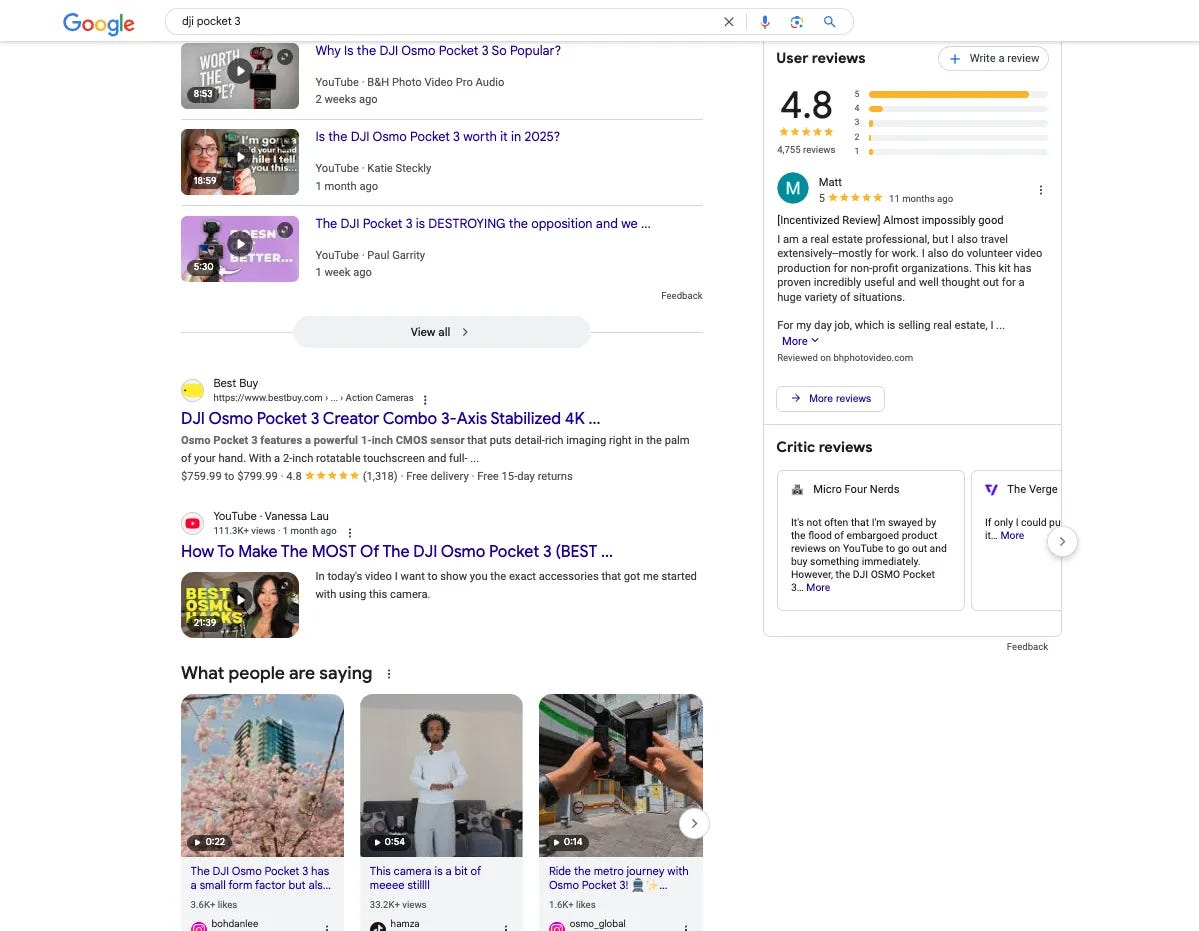Open 'Ride the metro journey with Osmo Pocket 3' post

[x=619, y=877]
